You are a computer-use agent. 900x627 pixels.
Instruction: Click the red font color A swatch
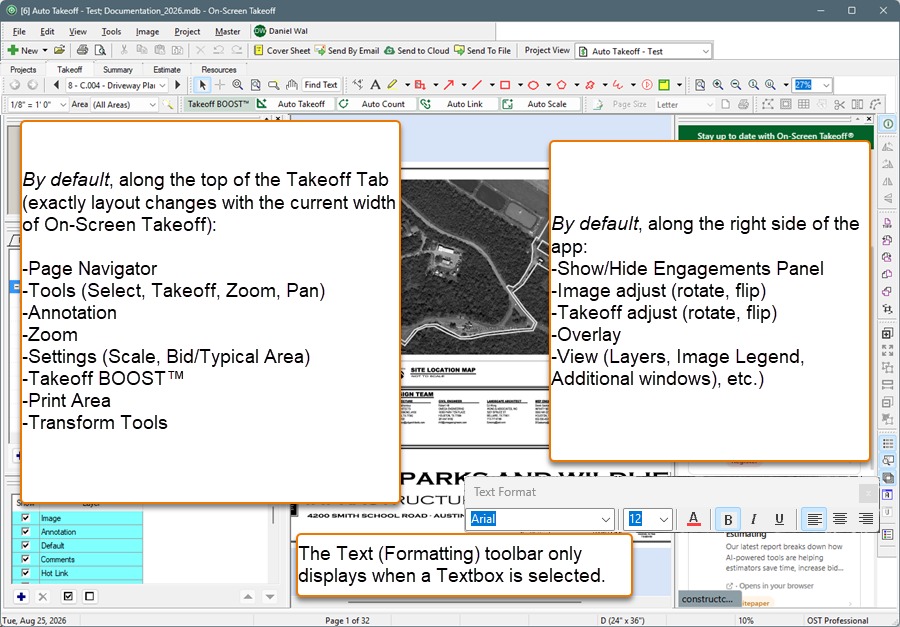point(693,520)
